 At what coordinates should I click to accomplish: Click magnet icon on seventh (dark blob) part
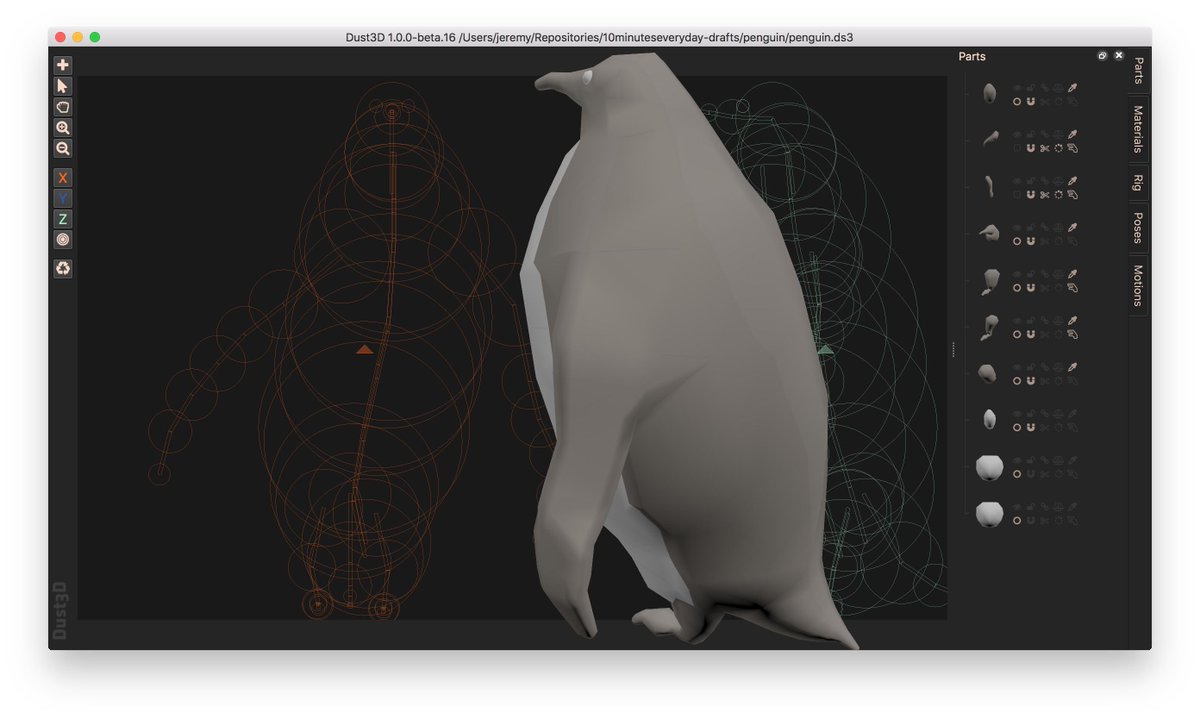pyautogui.click(x=1030, y=381)
